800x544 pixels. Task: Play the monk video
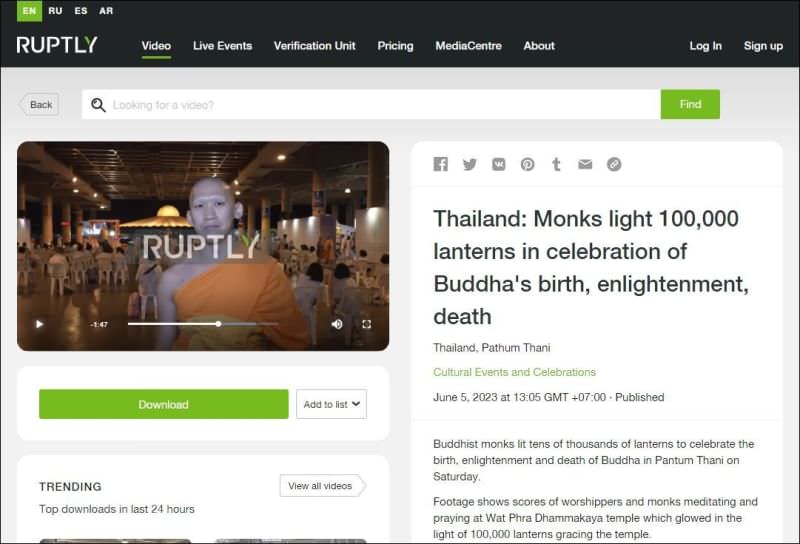[x=39, y=324]
